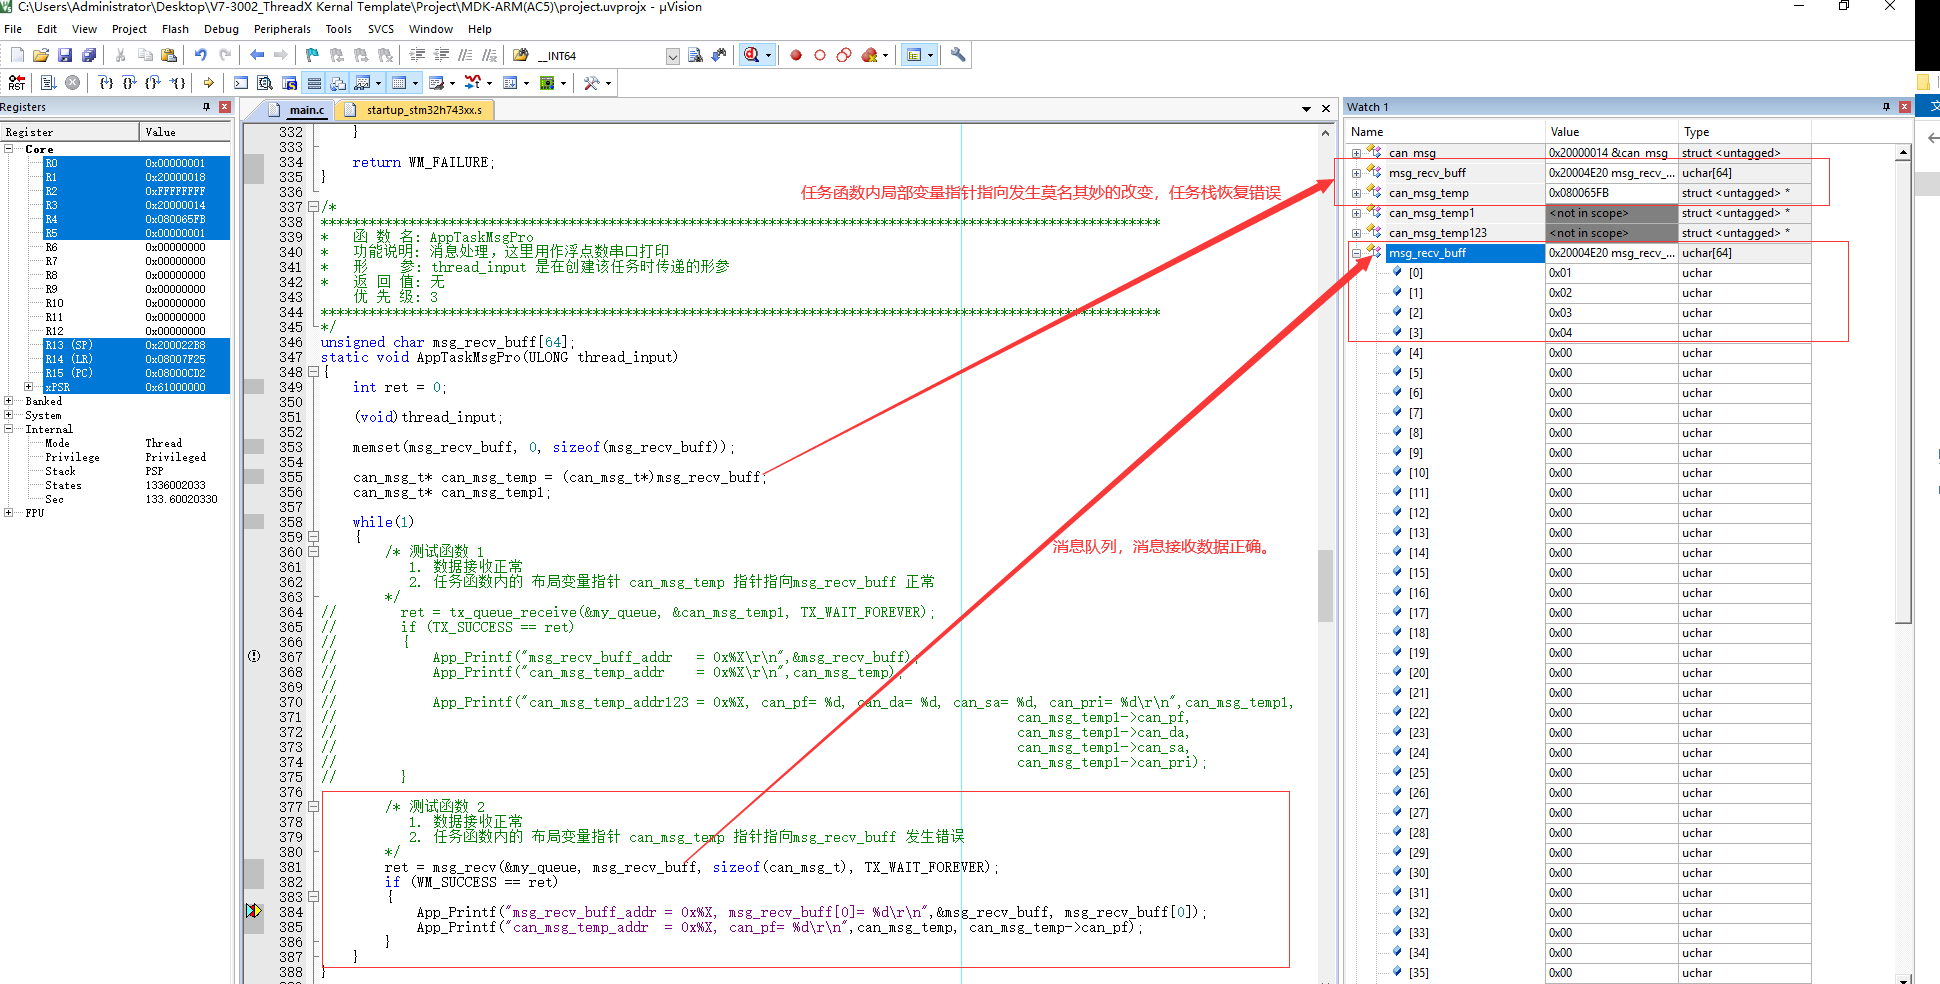The image size is (1940, 984).
Task: Reset the CPU using the RST icon
Action: click(x=17, y=83)
